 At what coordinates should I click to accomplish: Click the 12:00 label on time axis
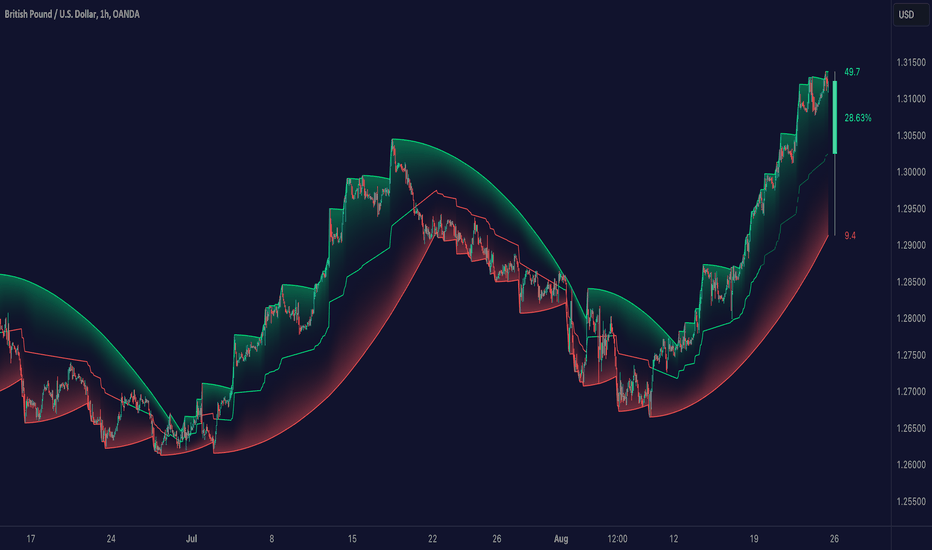pos(617,539)
